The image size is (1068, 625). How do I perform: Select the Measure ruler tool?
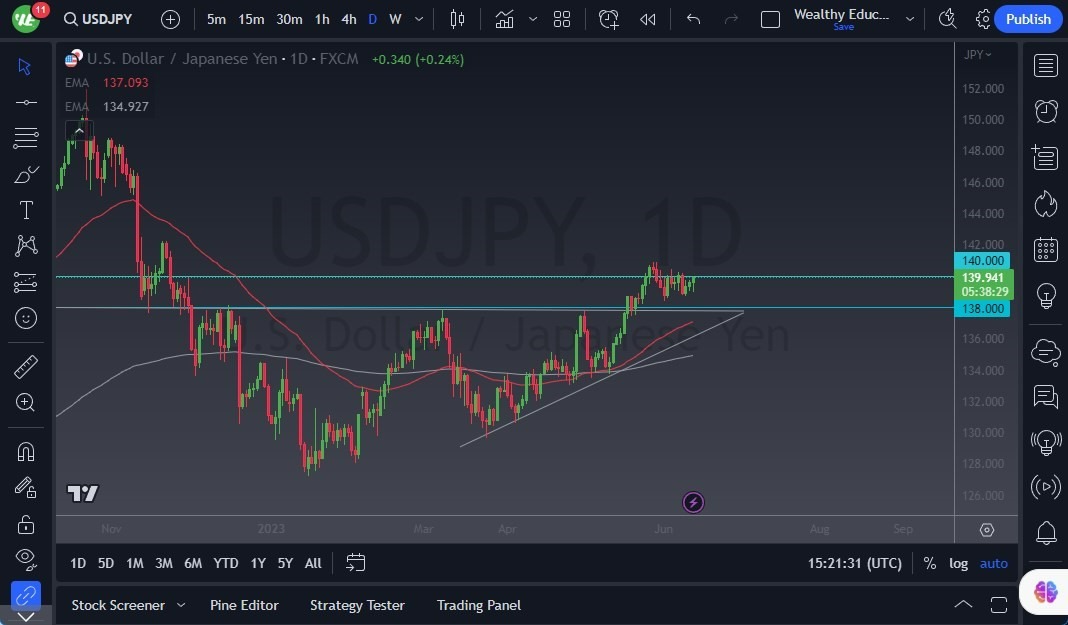point(25,366)
